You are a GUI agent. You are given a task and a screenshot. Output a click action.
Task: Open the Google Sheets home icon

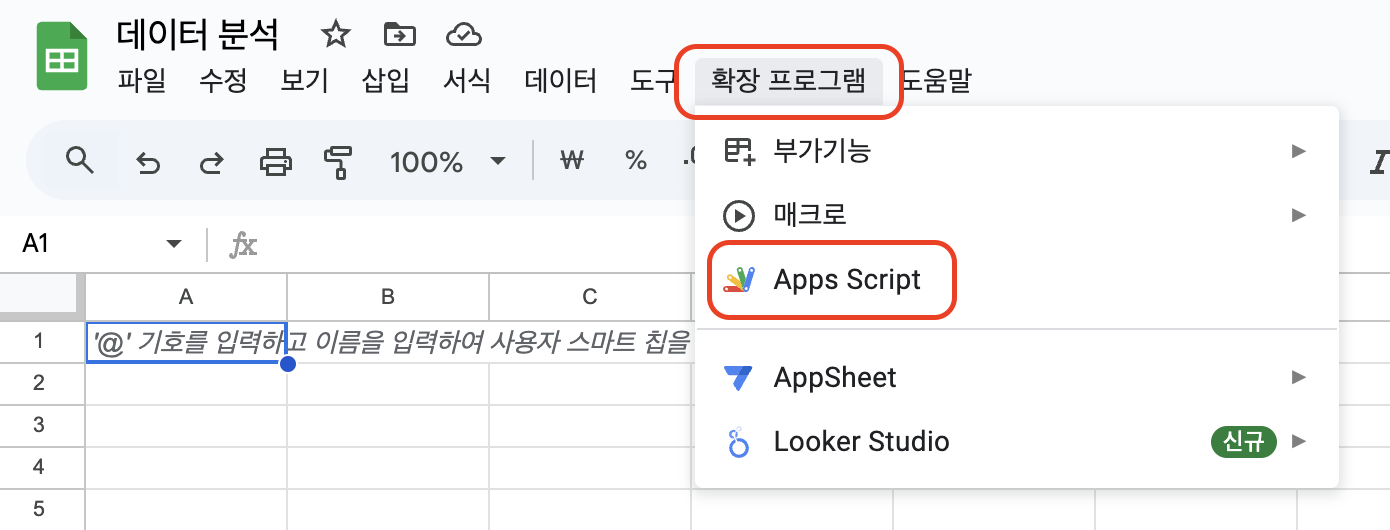63,58
